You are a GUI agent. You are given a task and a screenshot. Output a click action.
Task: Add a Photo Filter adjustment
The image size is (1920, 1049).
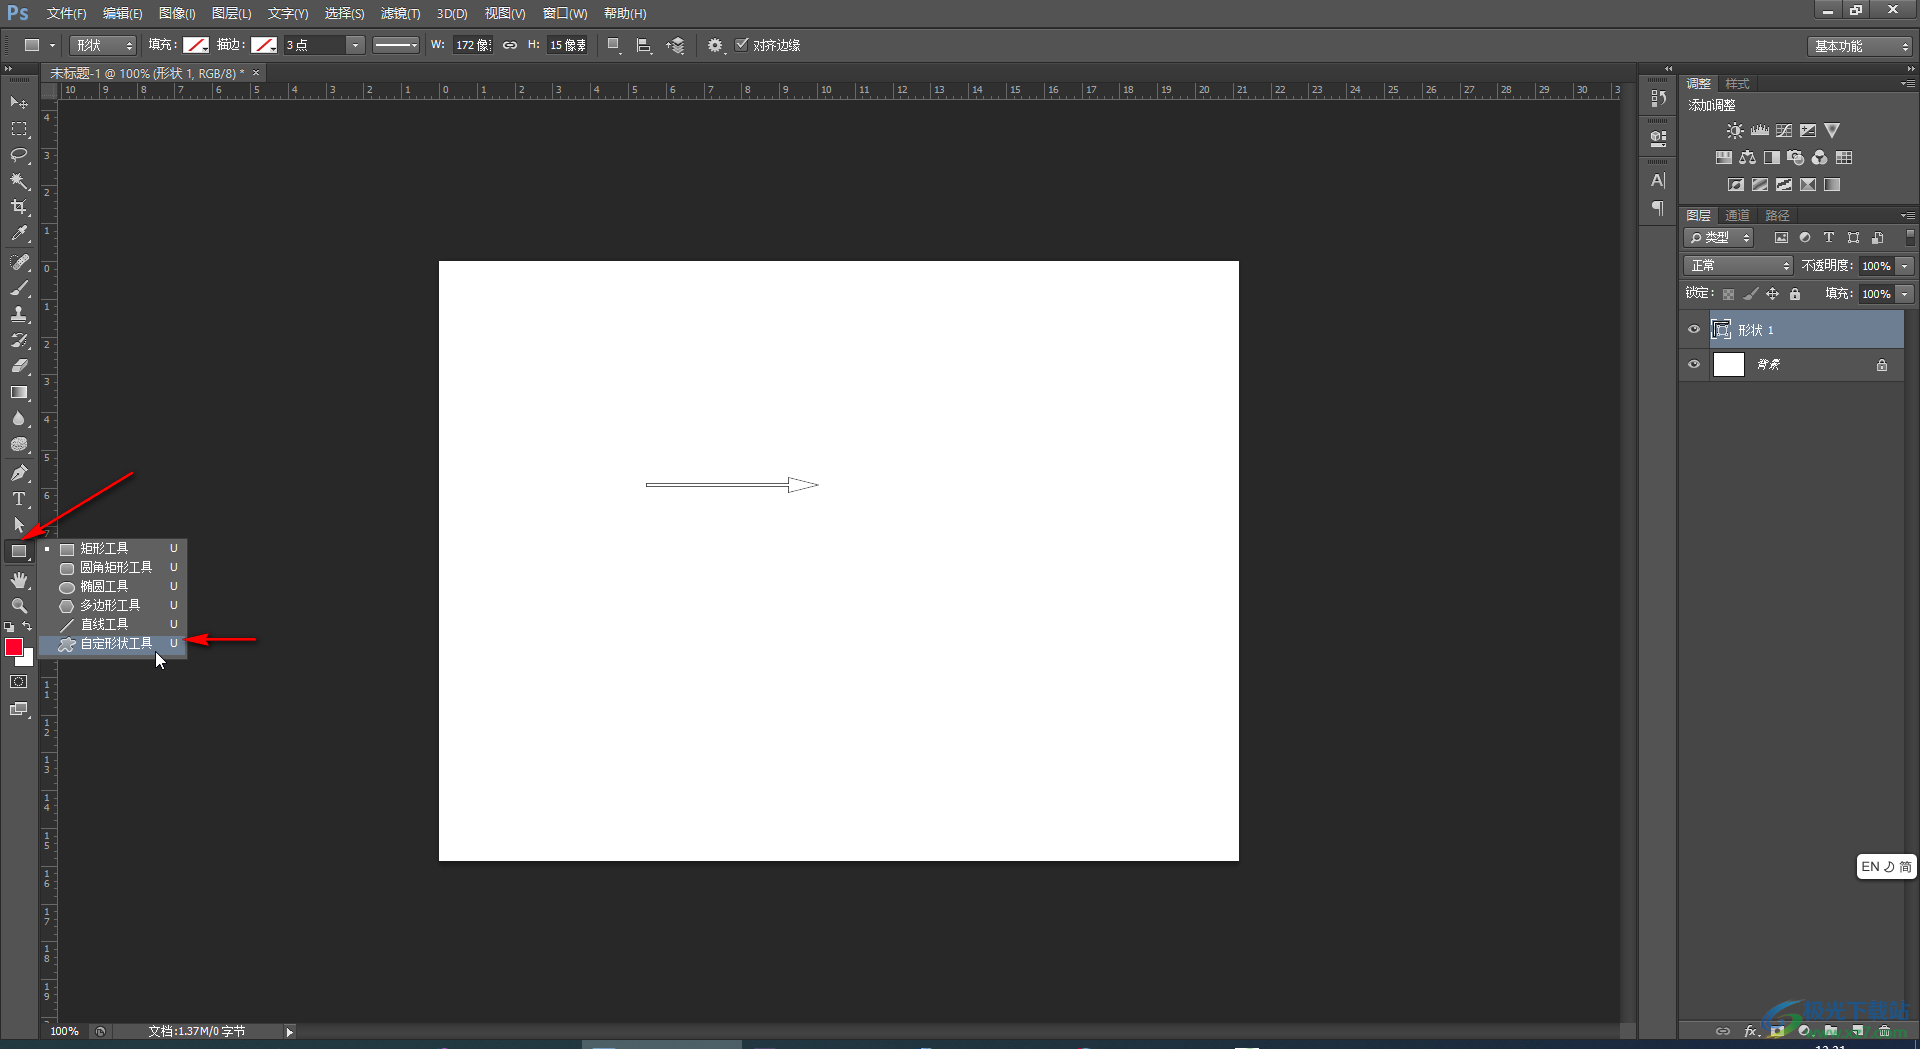[x=1796, y=158]
